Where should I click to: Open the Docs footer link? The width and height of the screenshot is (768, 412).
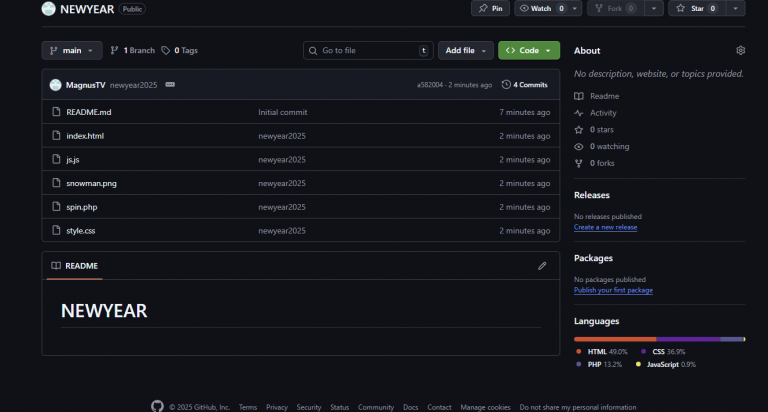point(410,407)
